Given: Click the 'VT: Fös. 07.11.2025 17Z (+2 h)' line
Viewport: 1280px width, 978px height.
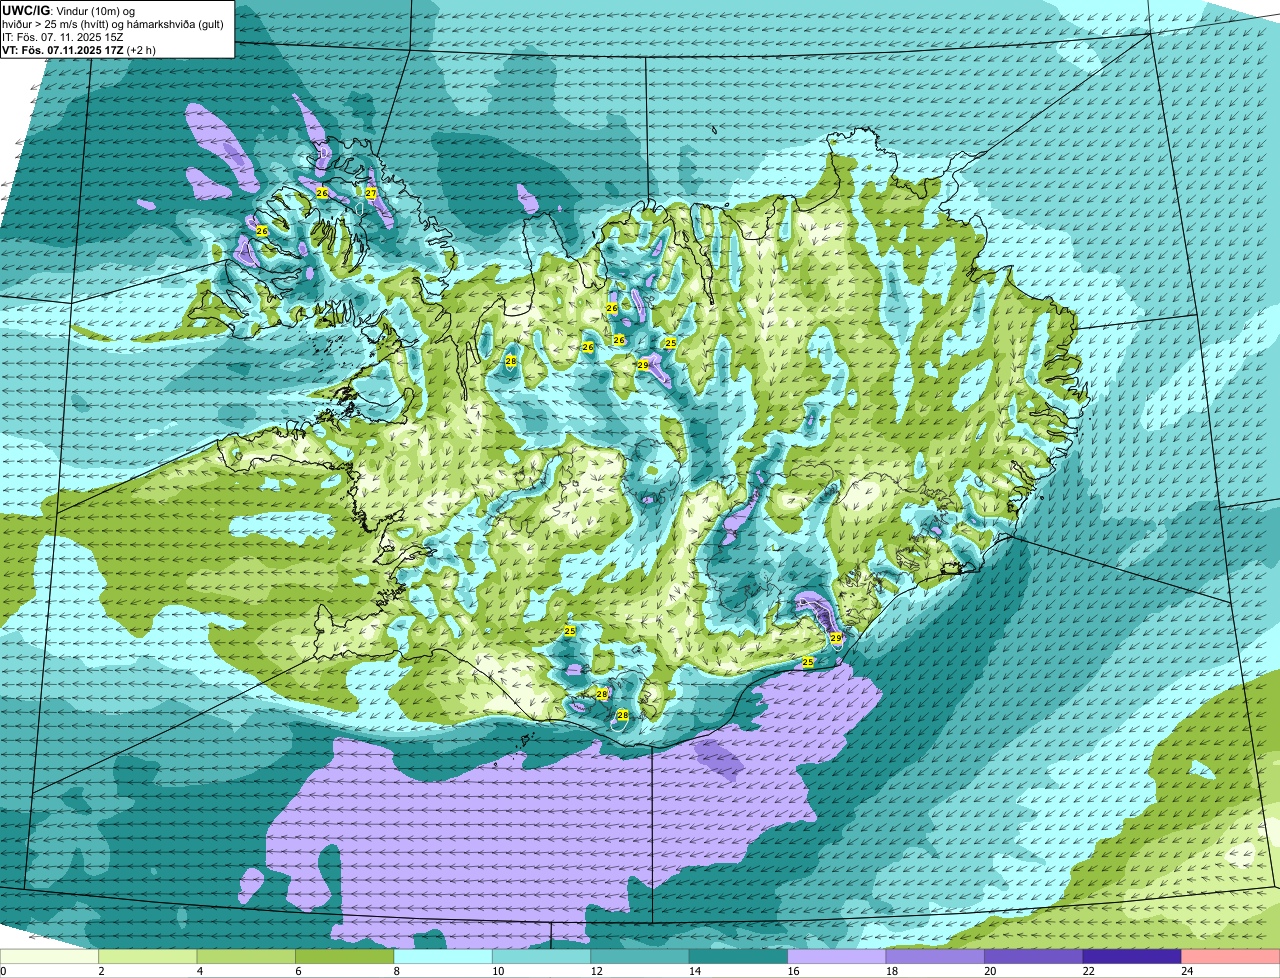Looking at the screenshot, I should pyautogui.click(x=79, y=50).
